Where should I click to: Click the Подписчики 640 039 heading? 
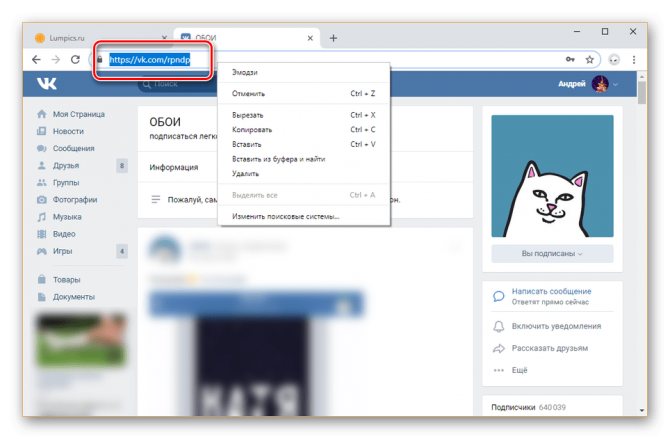pos(528,407)
